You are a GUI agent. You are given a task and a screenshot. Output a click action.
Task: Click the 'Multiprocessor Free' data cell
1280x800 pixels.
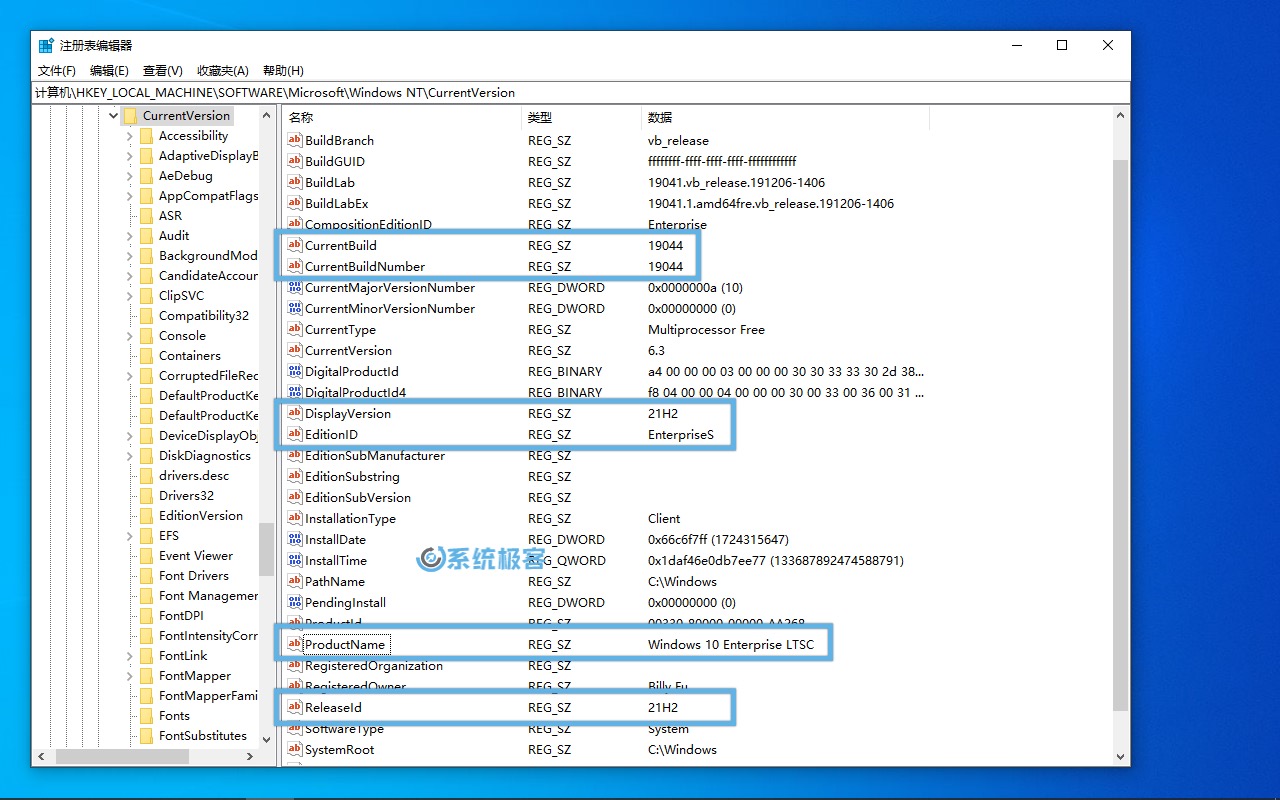(706, 330)
